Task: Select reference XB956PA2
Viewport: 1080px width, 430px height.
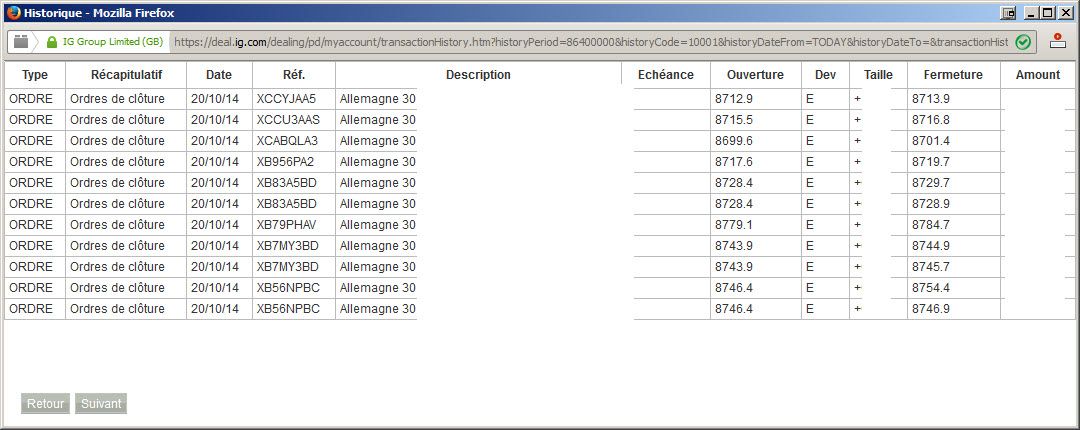Action: [x=286, y=162]
